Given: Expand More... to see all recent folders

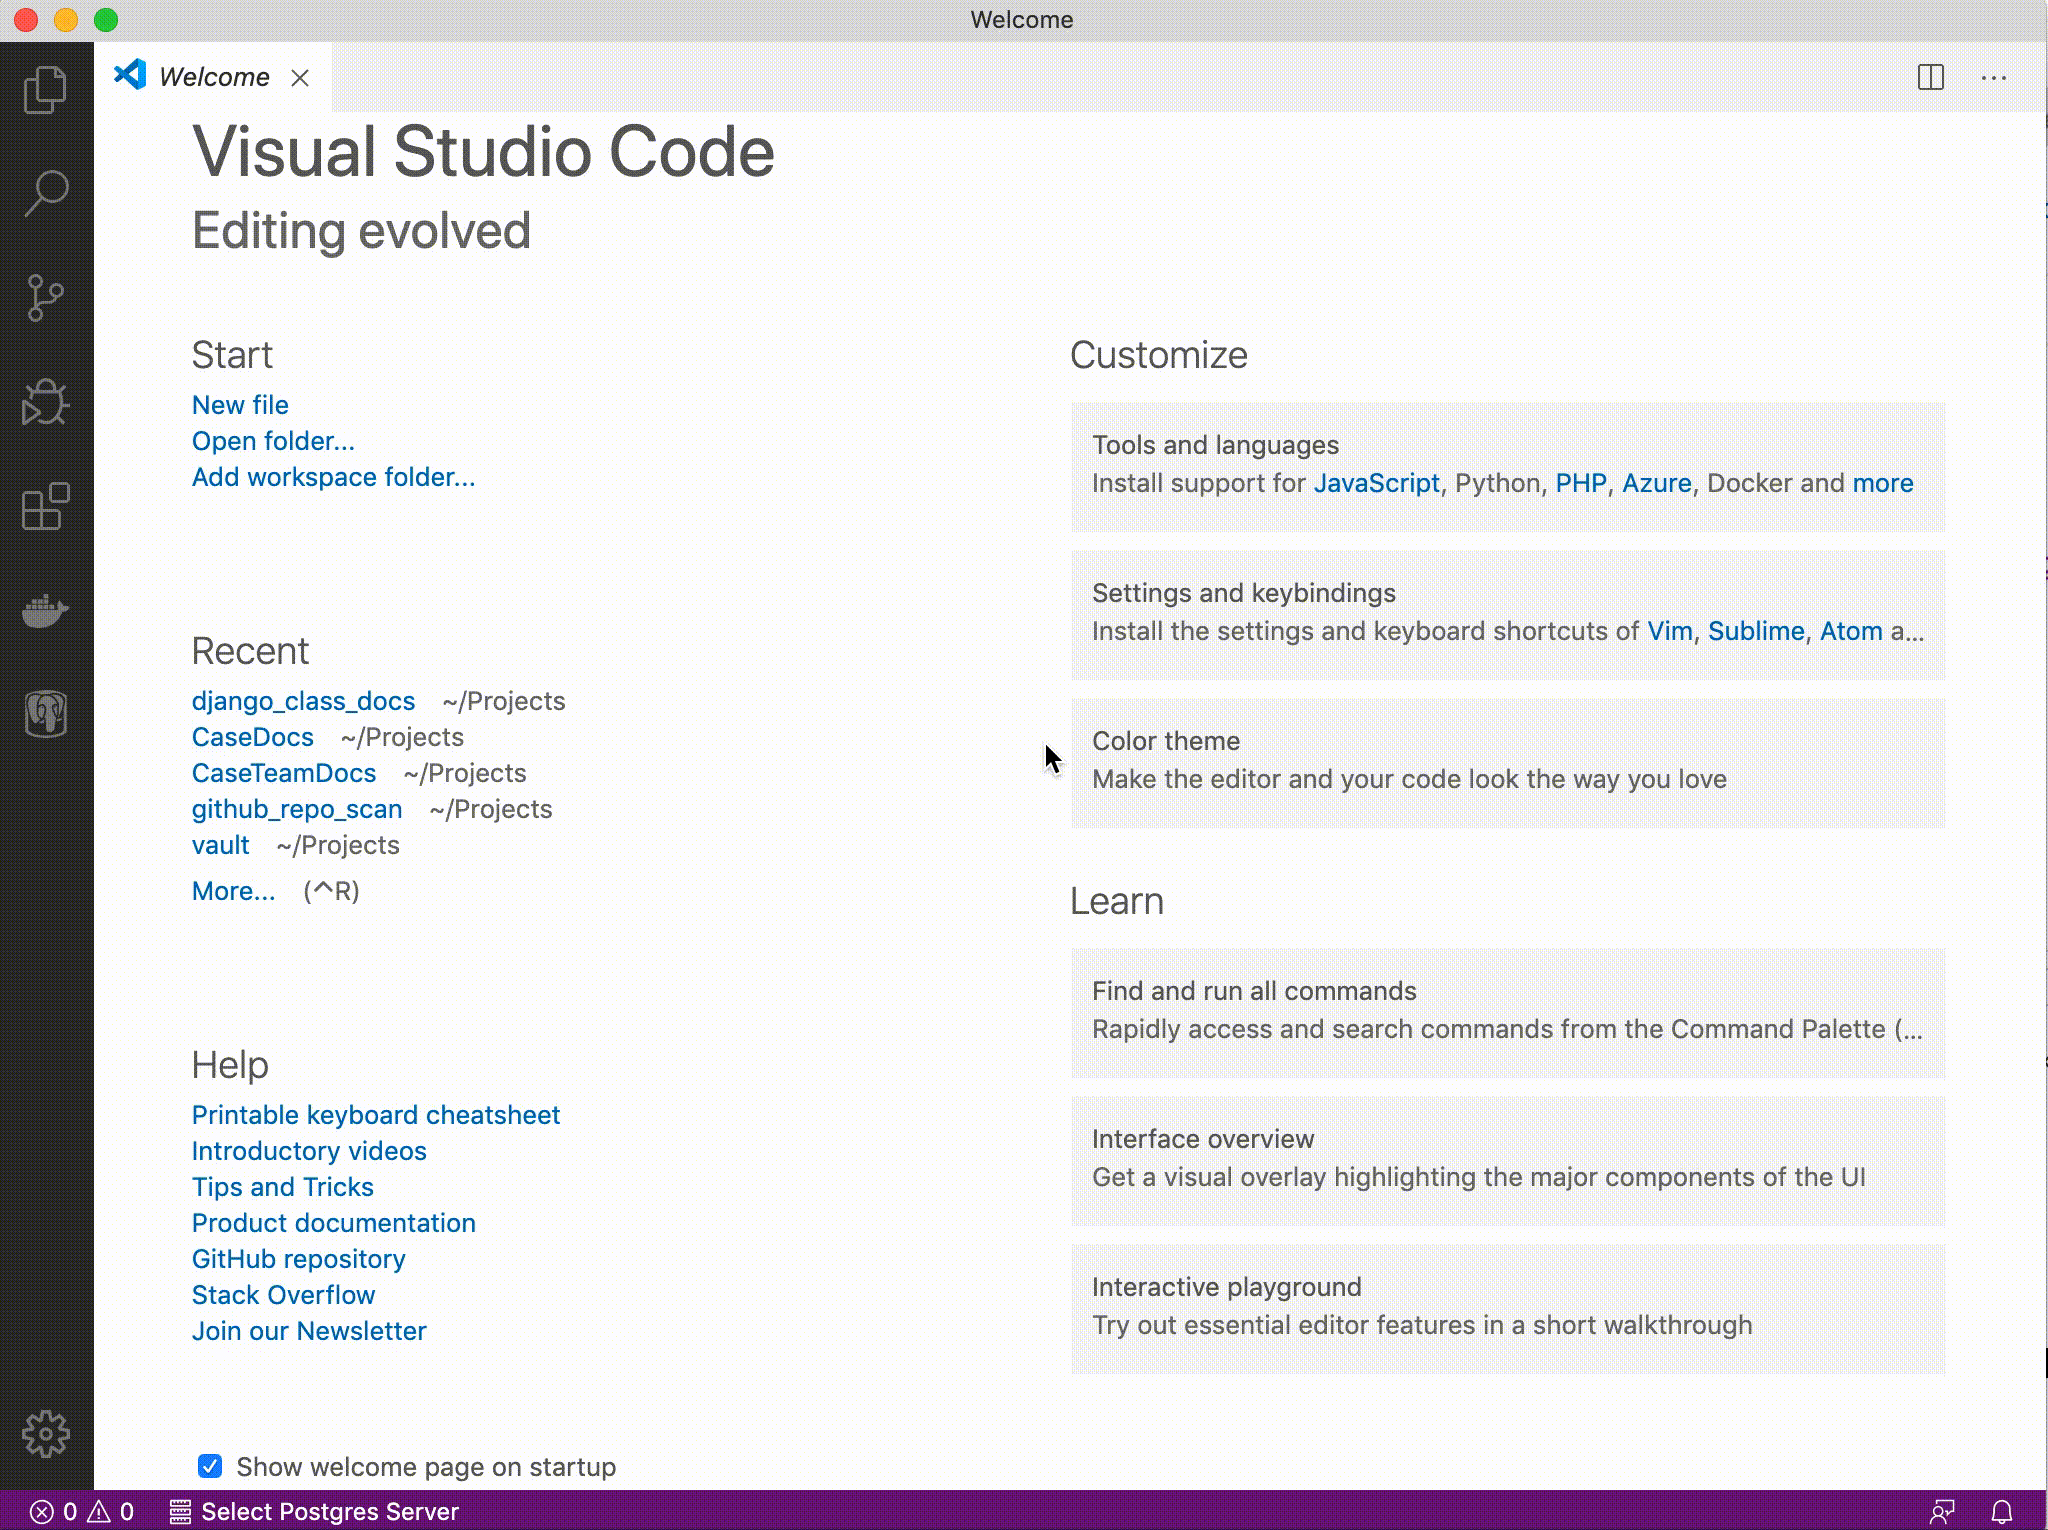Looking at the screenshot, I should pos(234,890).
